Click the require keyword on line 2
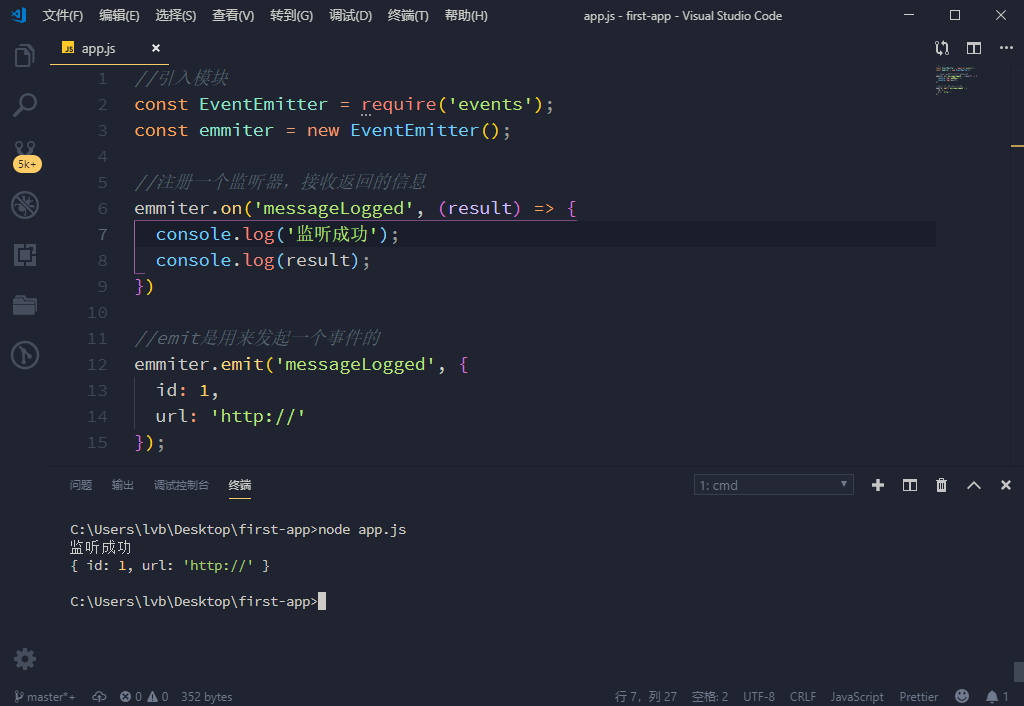Screen dimensions: 1024x706 (x=398, y=104)
